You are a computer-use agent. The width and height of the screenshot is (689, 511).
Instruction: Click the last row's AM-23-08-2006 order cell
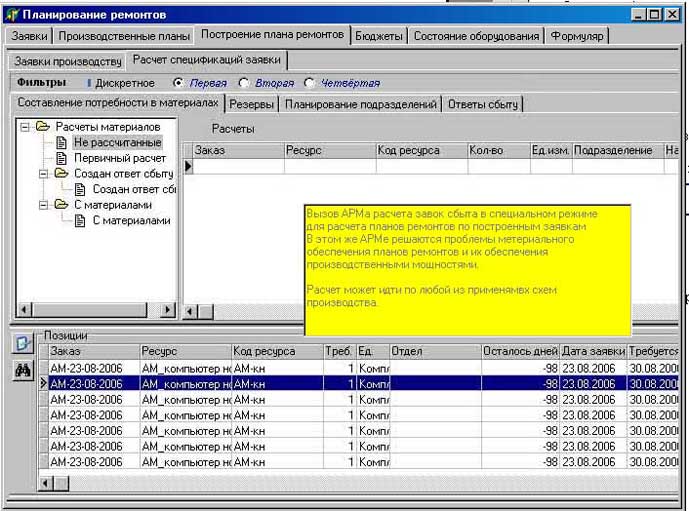pyautogui.click(x=93, y=462)
